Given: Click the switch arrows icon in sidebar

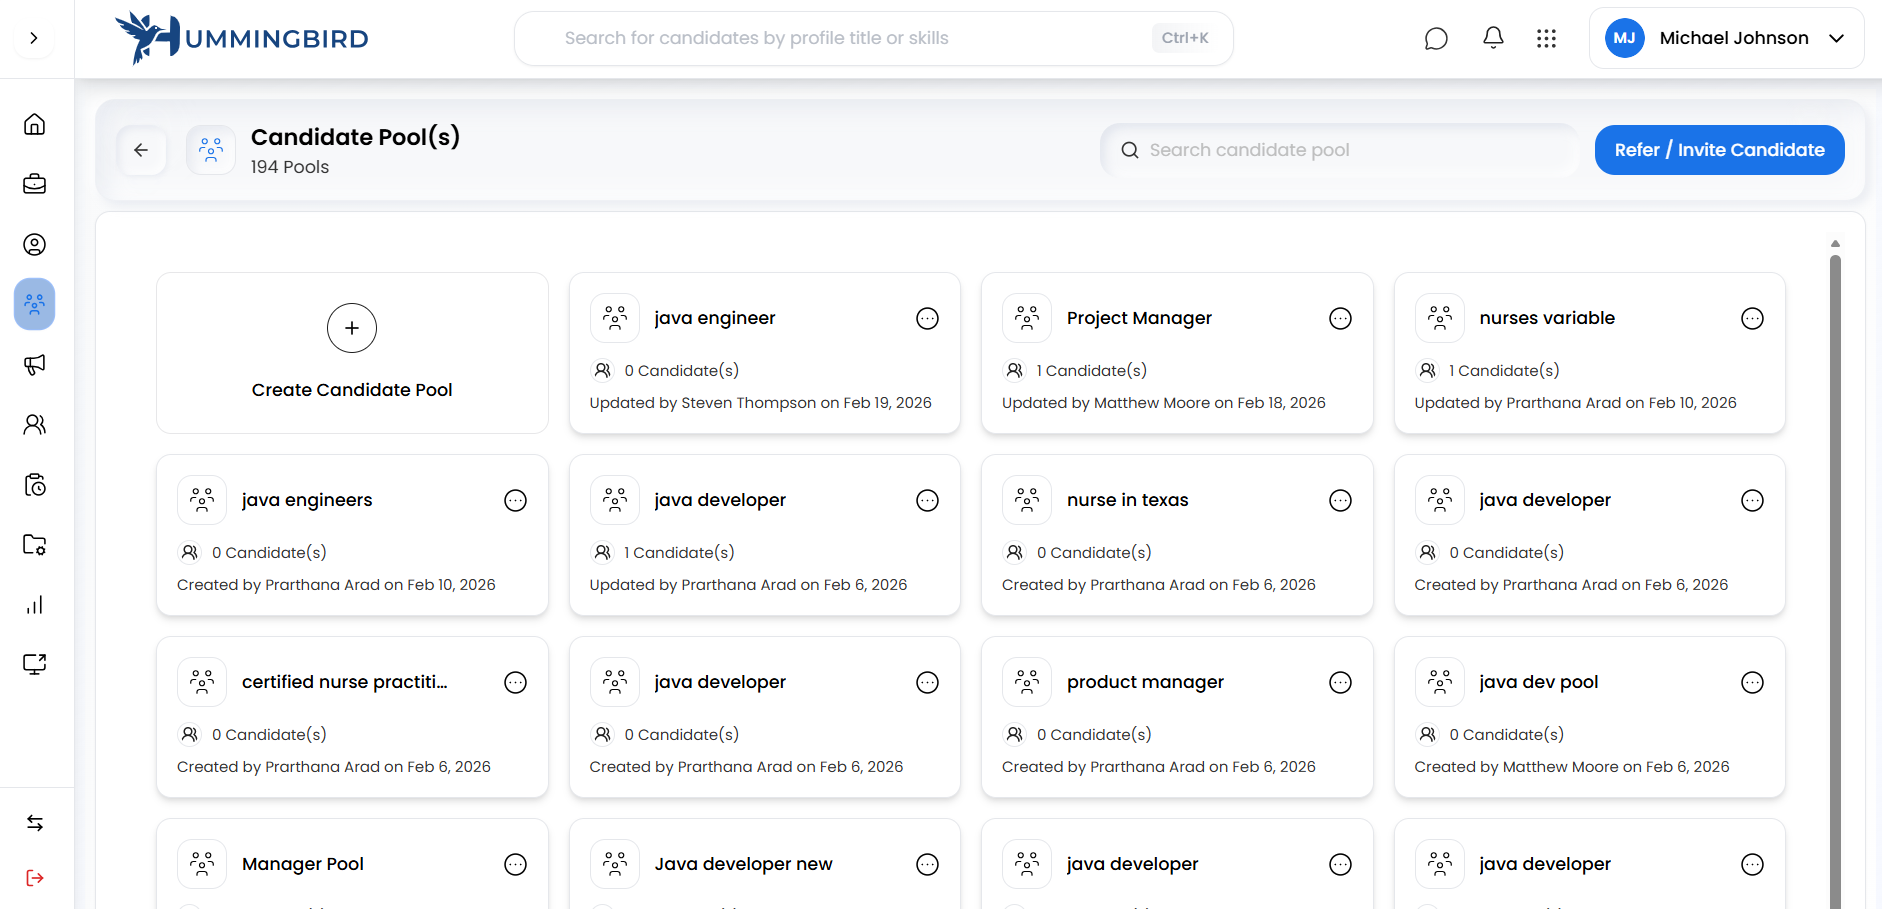Looking at the screenshot, I should tap(34, 823).
